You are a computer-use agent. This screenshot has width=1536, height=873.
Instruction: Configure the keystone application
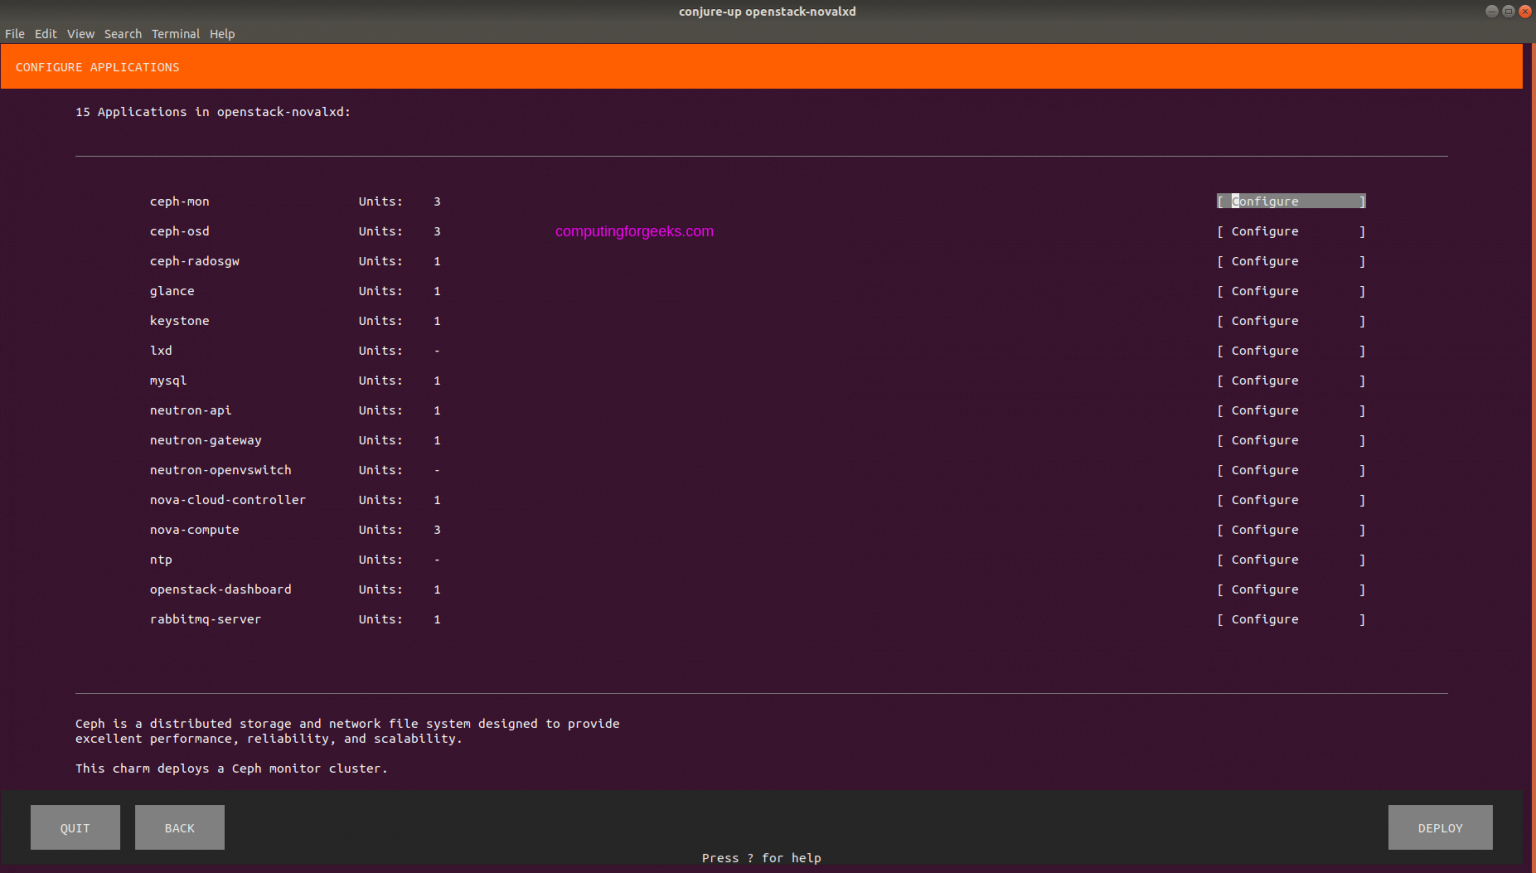pos(1290,321)
